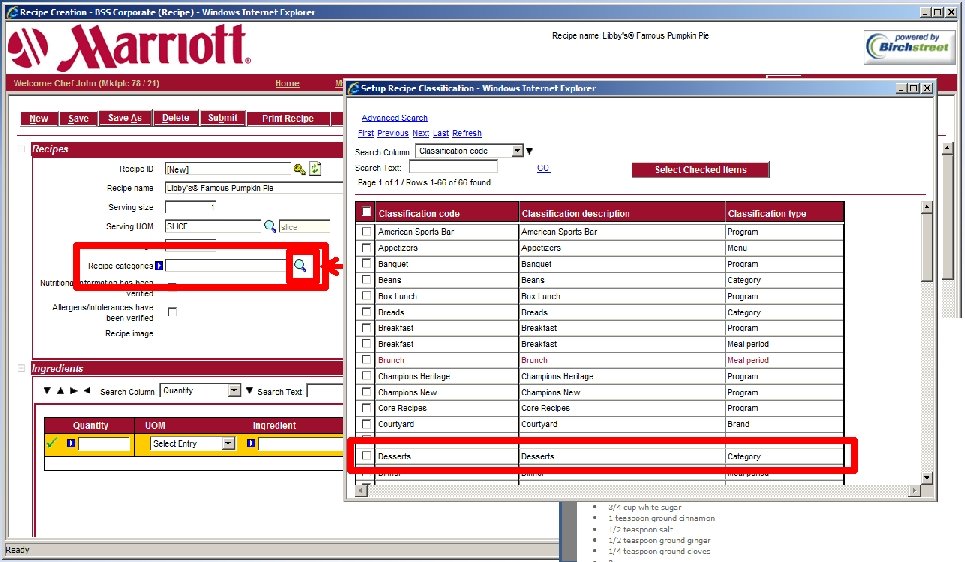The height and width of the screenshot is (562, 965).
Task: Click popup horizontal scrollbar left arrow
Action: (362, 491)
